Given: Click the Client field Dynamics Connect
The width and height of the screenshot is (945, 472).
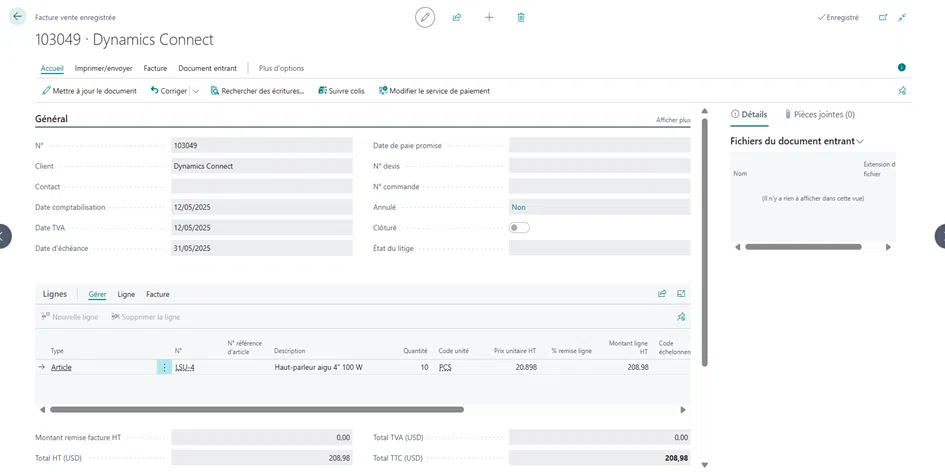Looking at the screenshot, I should coord(262,166).
